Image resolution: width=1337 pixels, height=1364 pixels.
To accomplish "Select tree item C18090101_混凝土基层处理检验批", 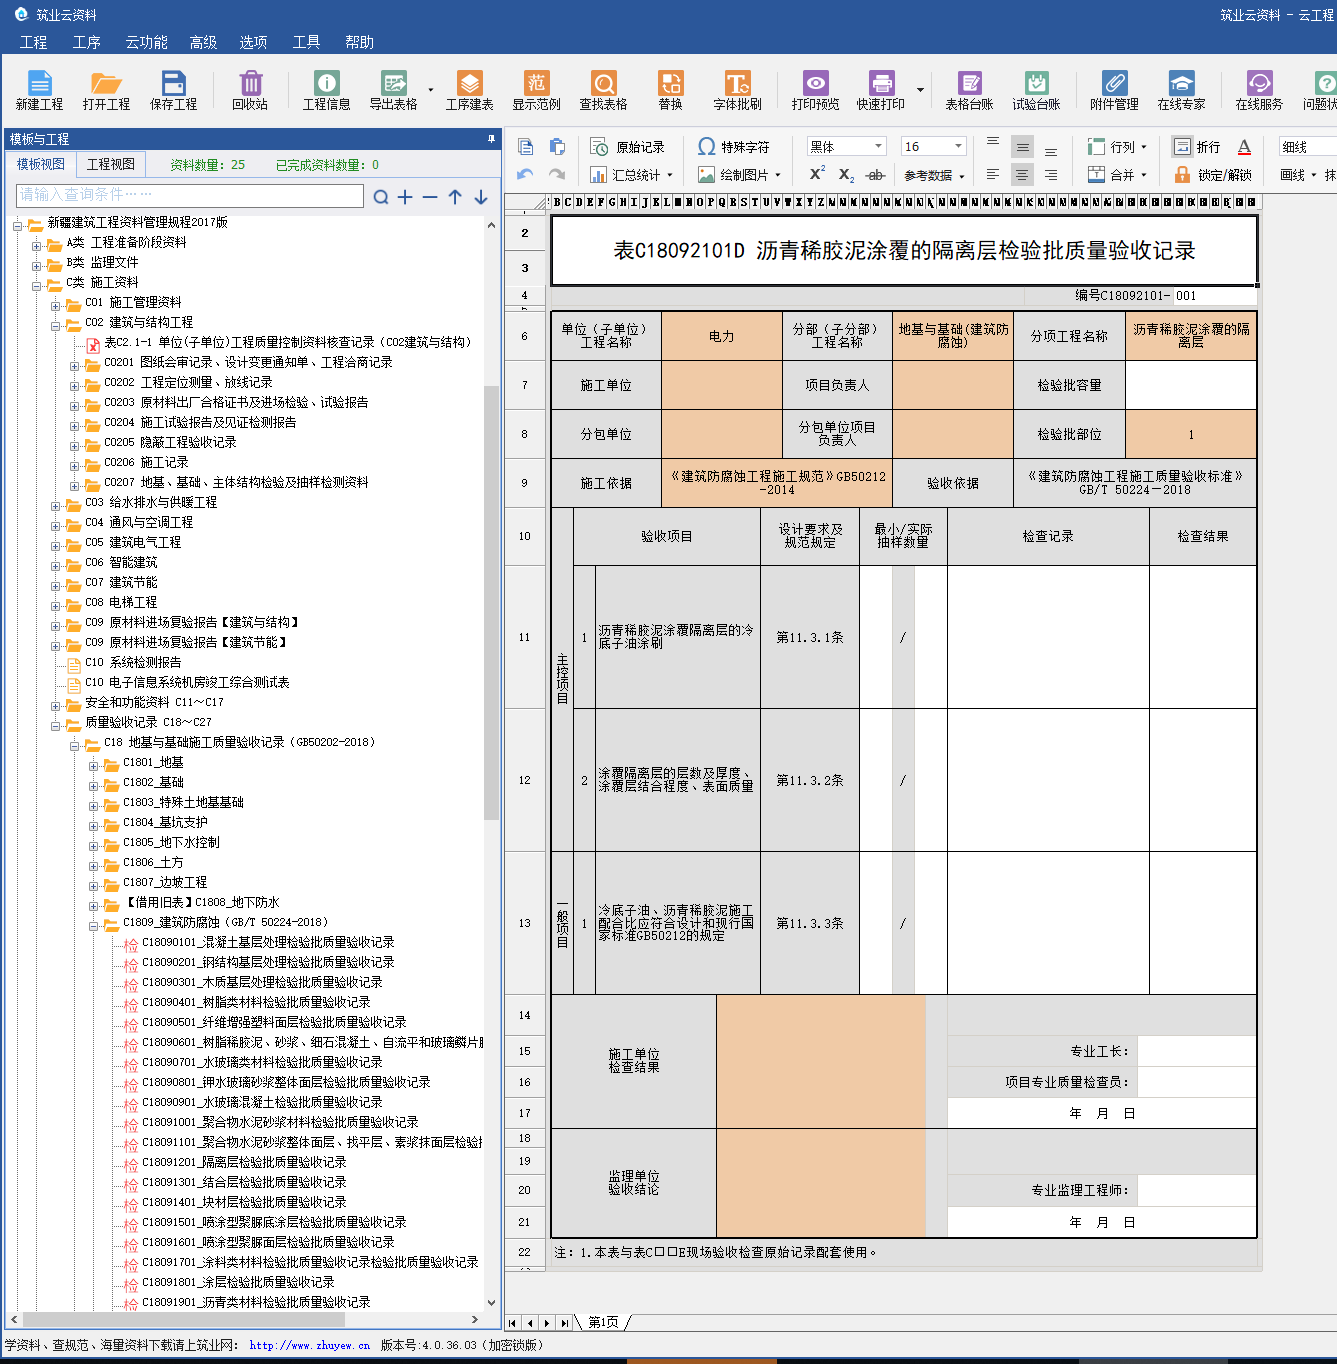I will [x=268, y=942].
